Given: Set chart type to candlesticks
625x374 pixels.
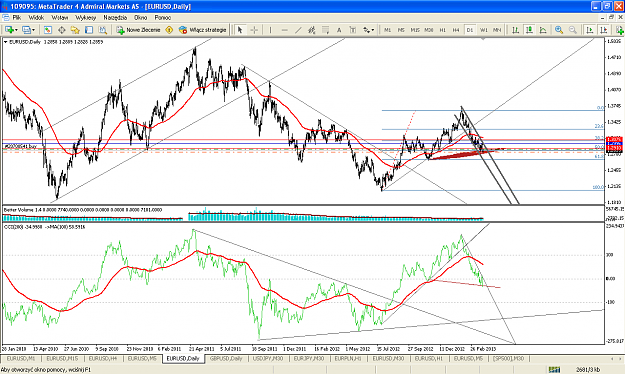Looking at the screenshot, I should (x=529, y=30).
